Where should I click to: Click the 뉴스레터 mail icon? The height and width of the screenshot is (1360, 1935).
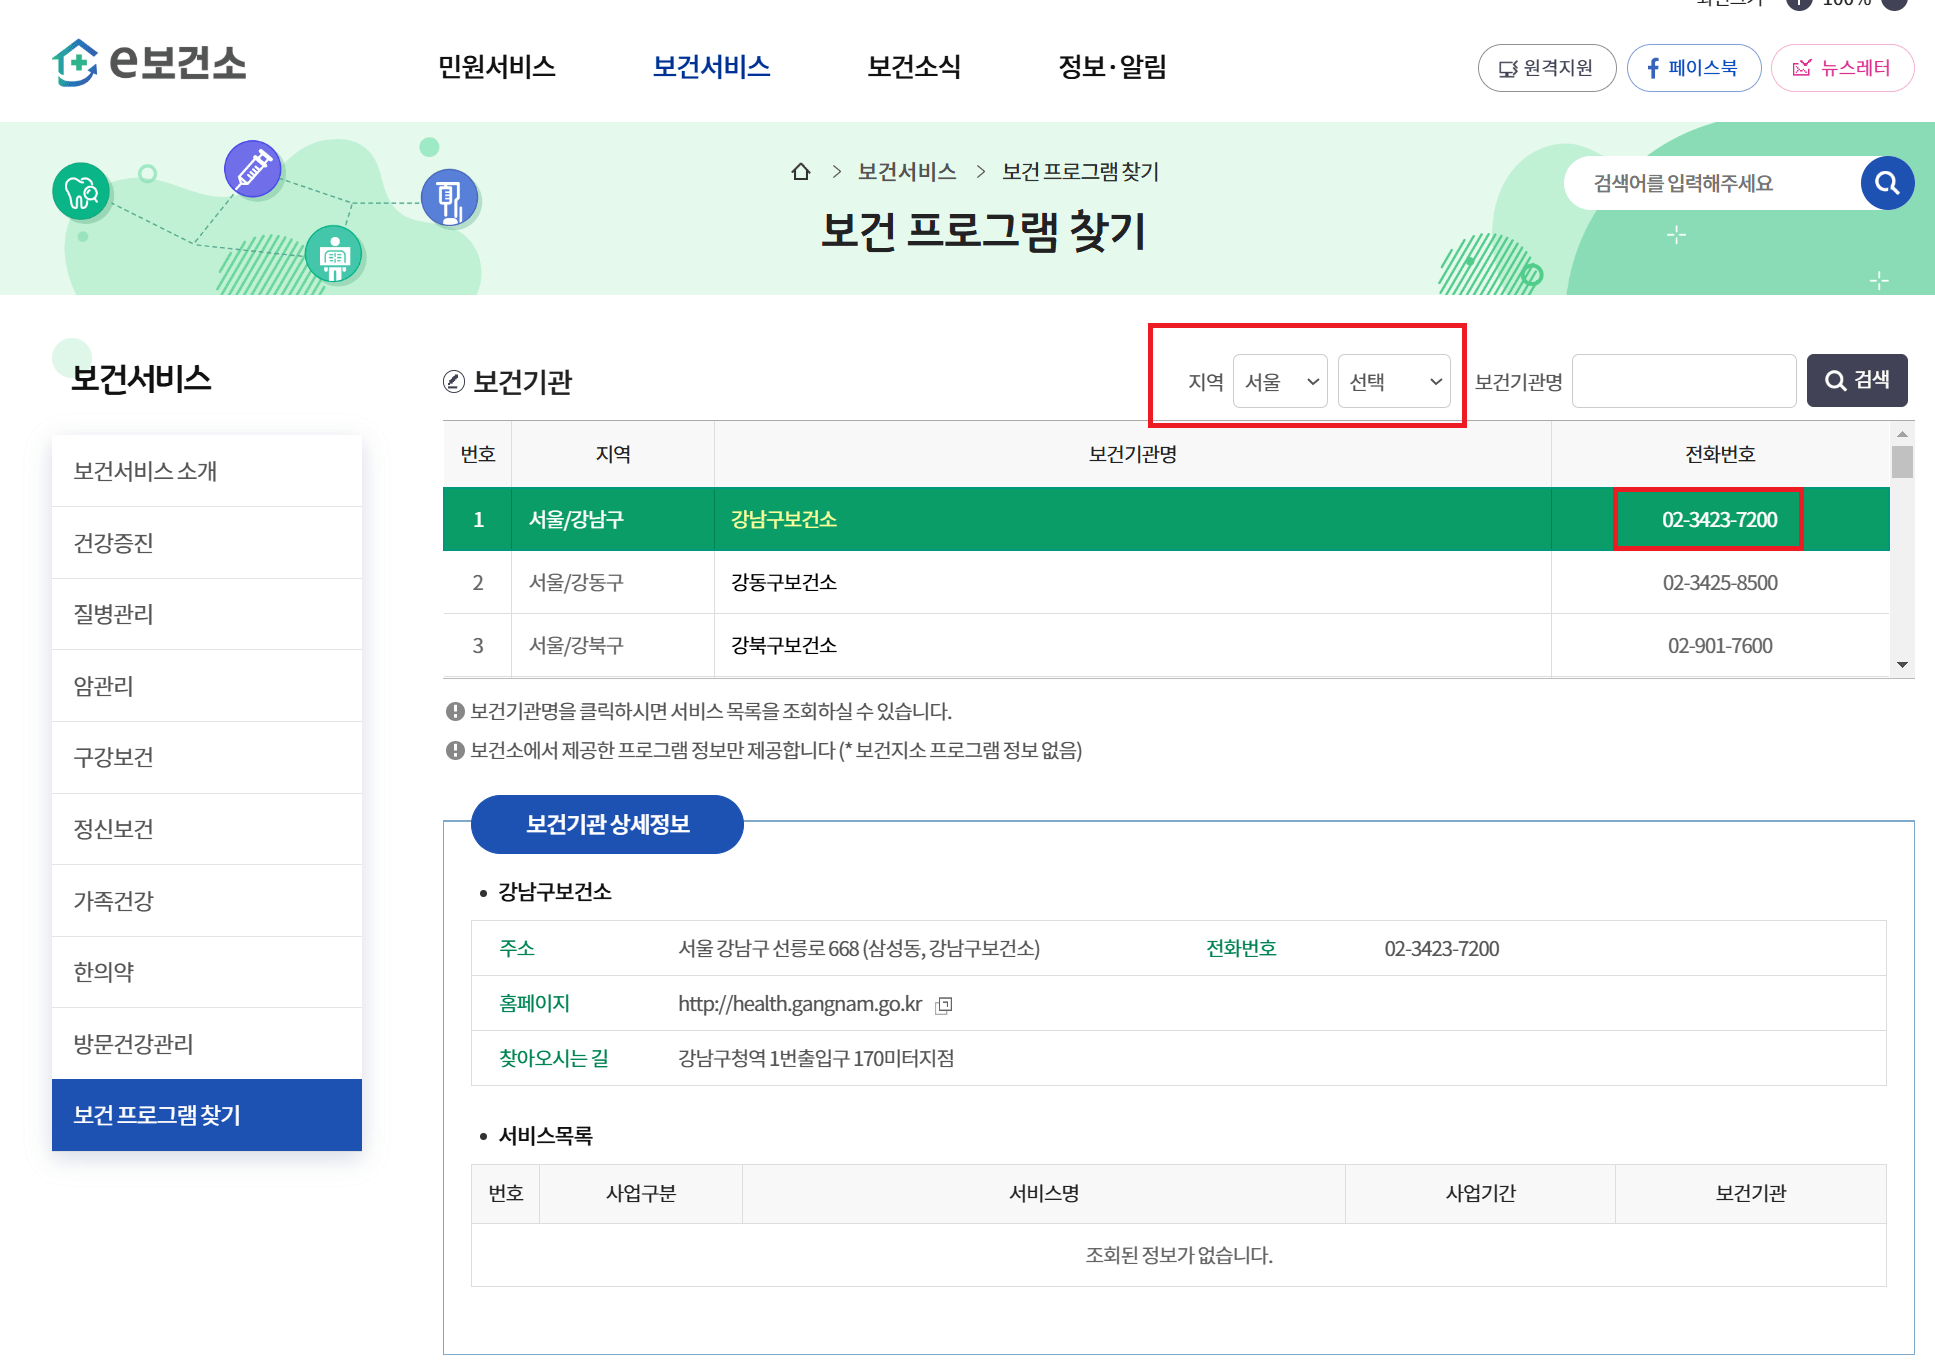(1803, 68)
